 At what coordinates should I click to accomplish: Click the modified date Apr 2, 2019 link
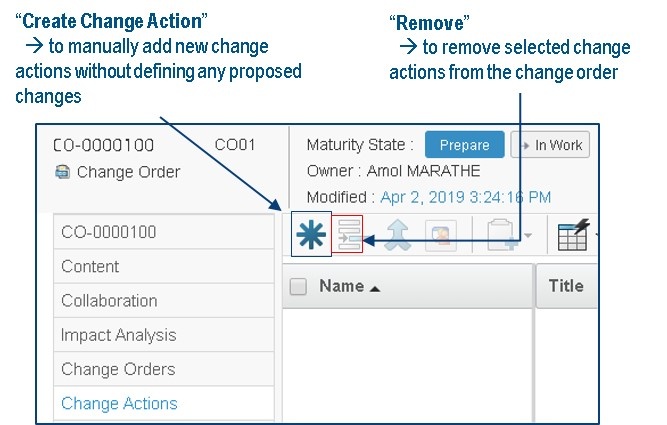click(465, 198)
